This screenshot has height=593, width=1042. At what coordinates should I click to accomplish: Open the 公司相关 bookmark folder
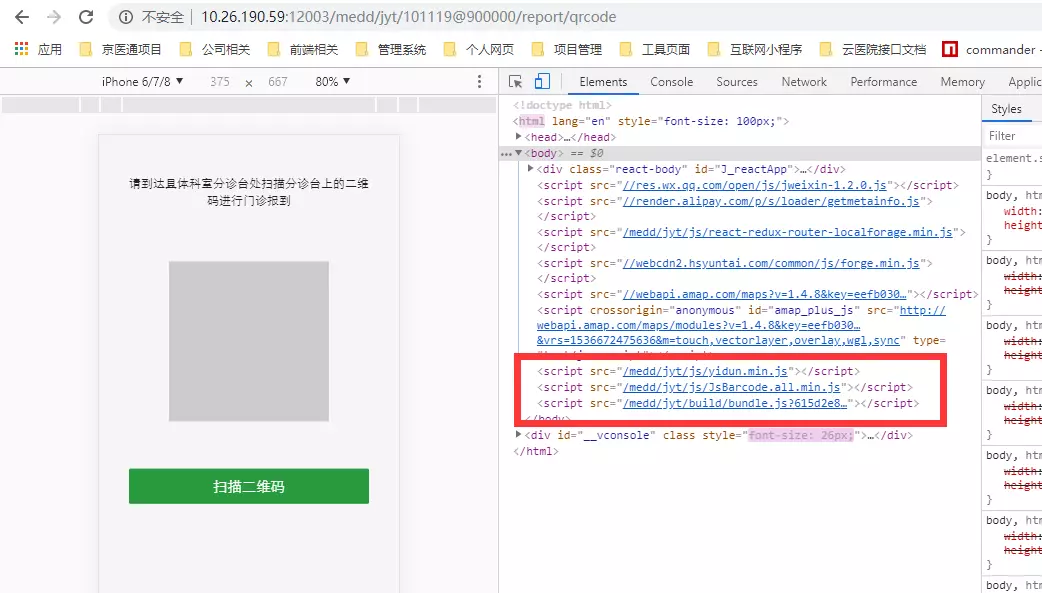point(215,49)
